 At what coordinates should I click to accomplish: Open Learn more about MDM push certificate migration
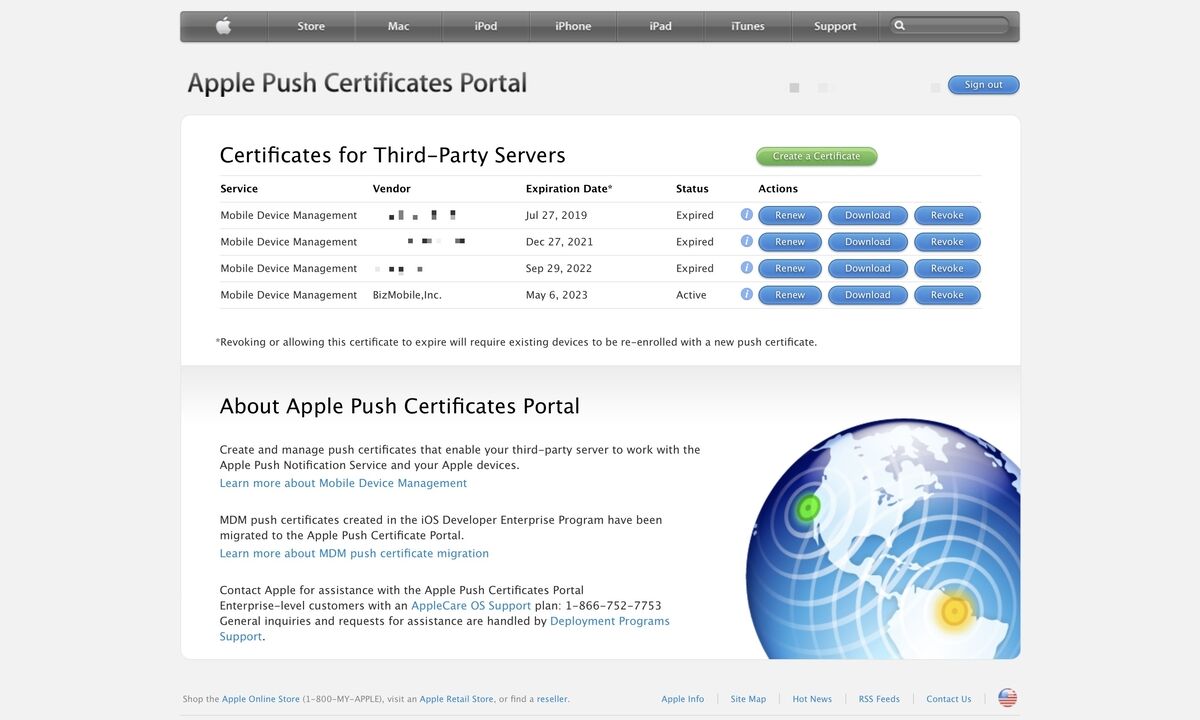point(354,553)
